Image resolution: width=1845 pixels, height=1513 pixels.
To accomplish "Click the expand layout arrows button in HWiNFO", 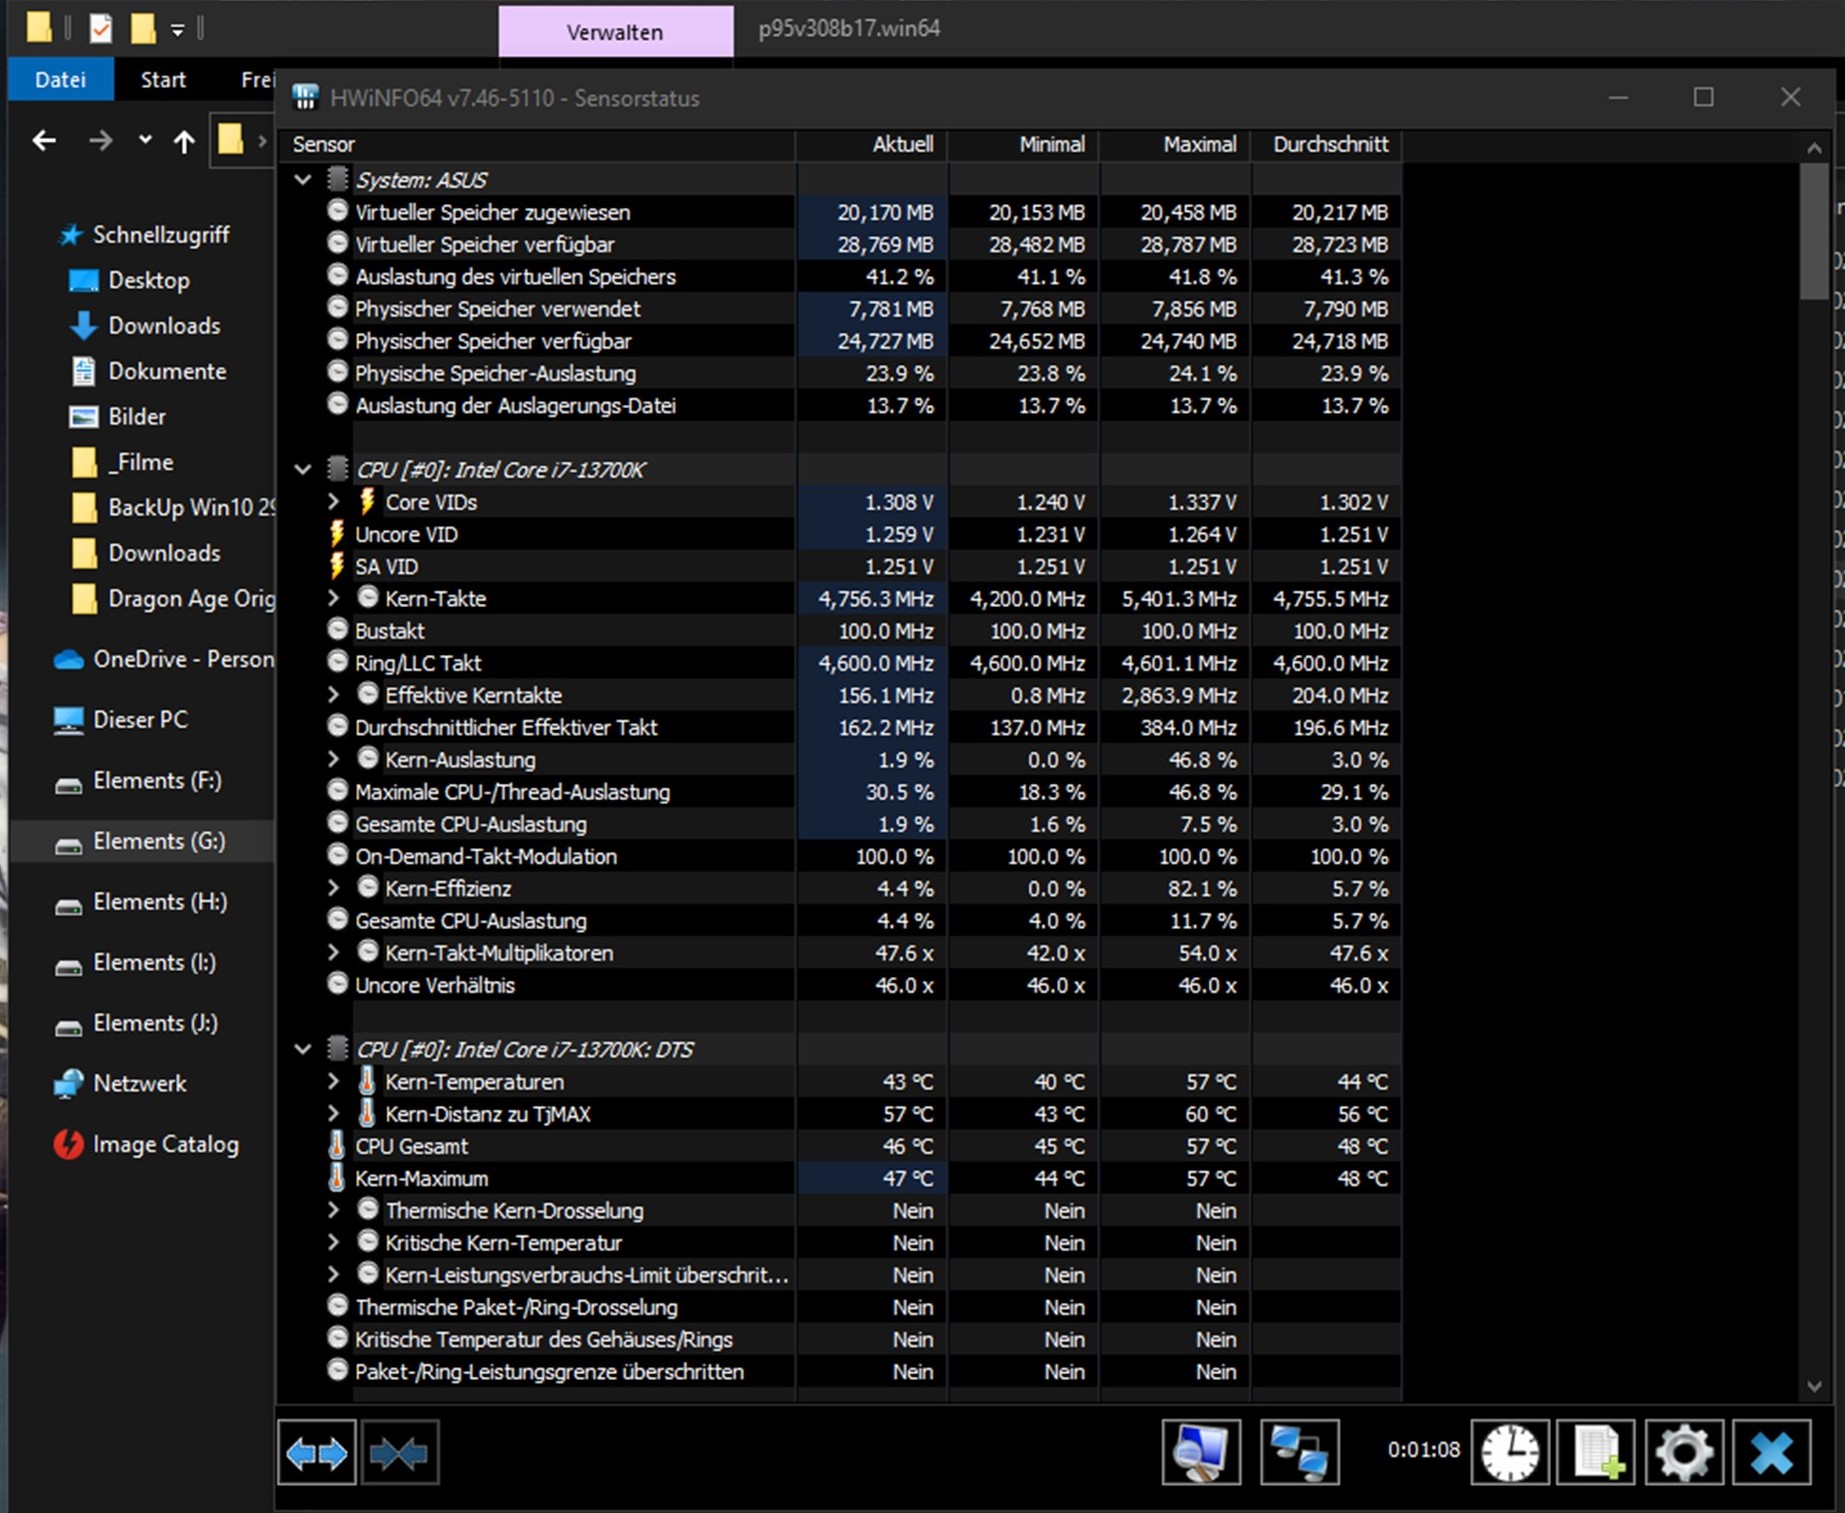I will point(316,1452).
